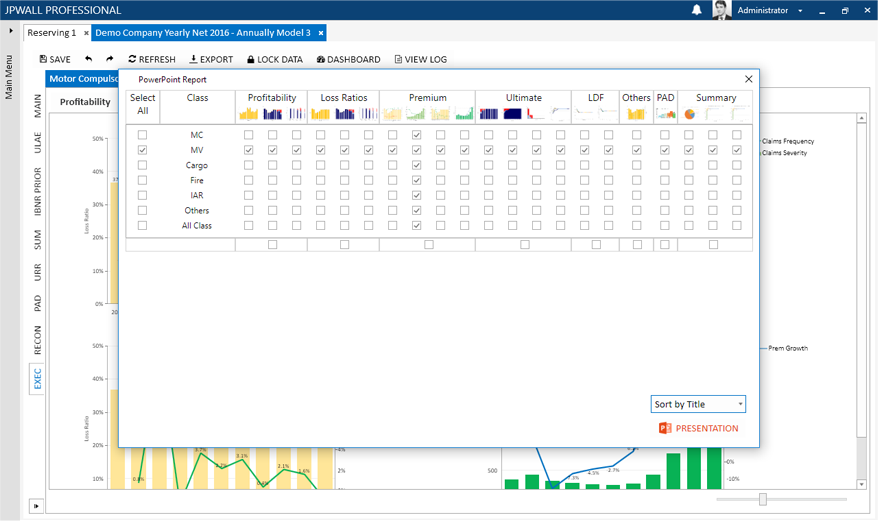Screen dimensions: 878x521
Task: Toggle the whole-column checkbox below Ultimate
Action: pyautogui.click(x=525, y=245)
